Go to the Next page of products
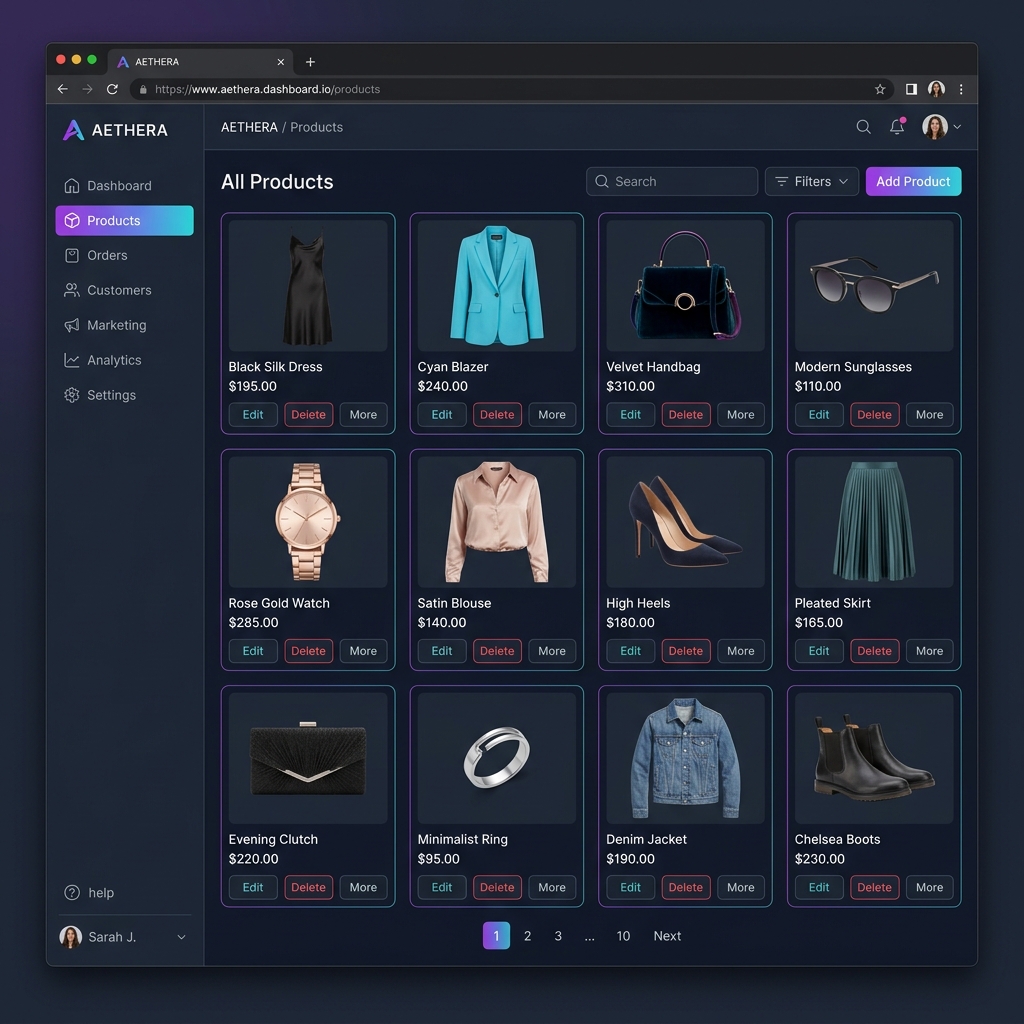Viewport: 1024px width, 1024px height. [x=667, y=936]
